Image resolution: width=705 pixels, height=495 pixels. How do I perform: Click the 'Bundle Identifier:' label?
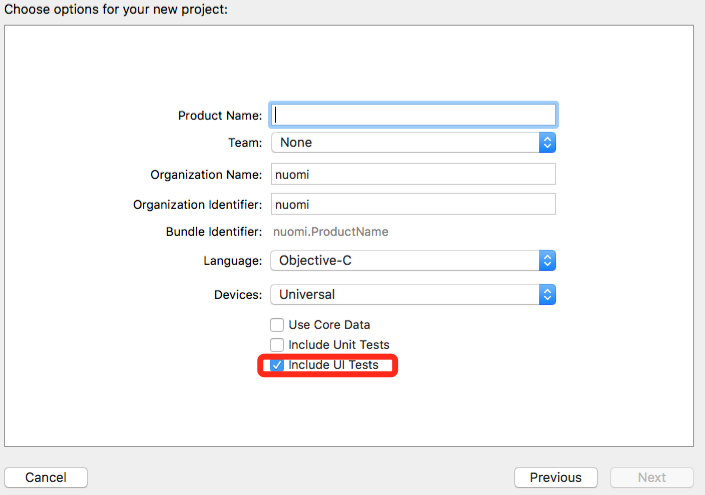[x=214, y=232]
